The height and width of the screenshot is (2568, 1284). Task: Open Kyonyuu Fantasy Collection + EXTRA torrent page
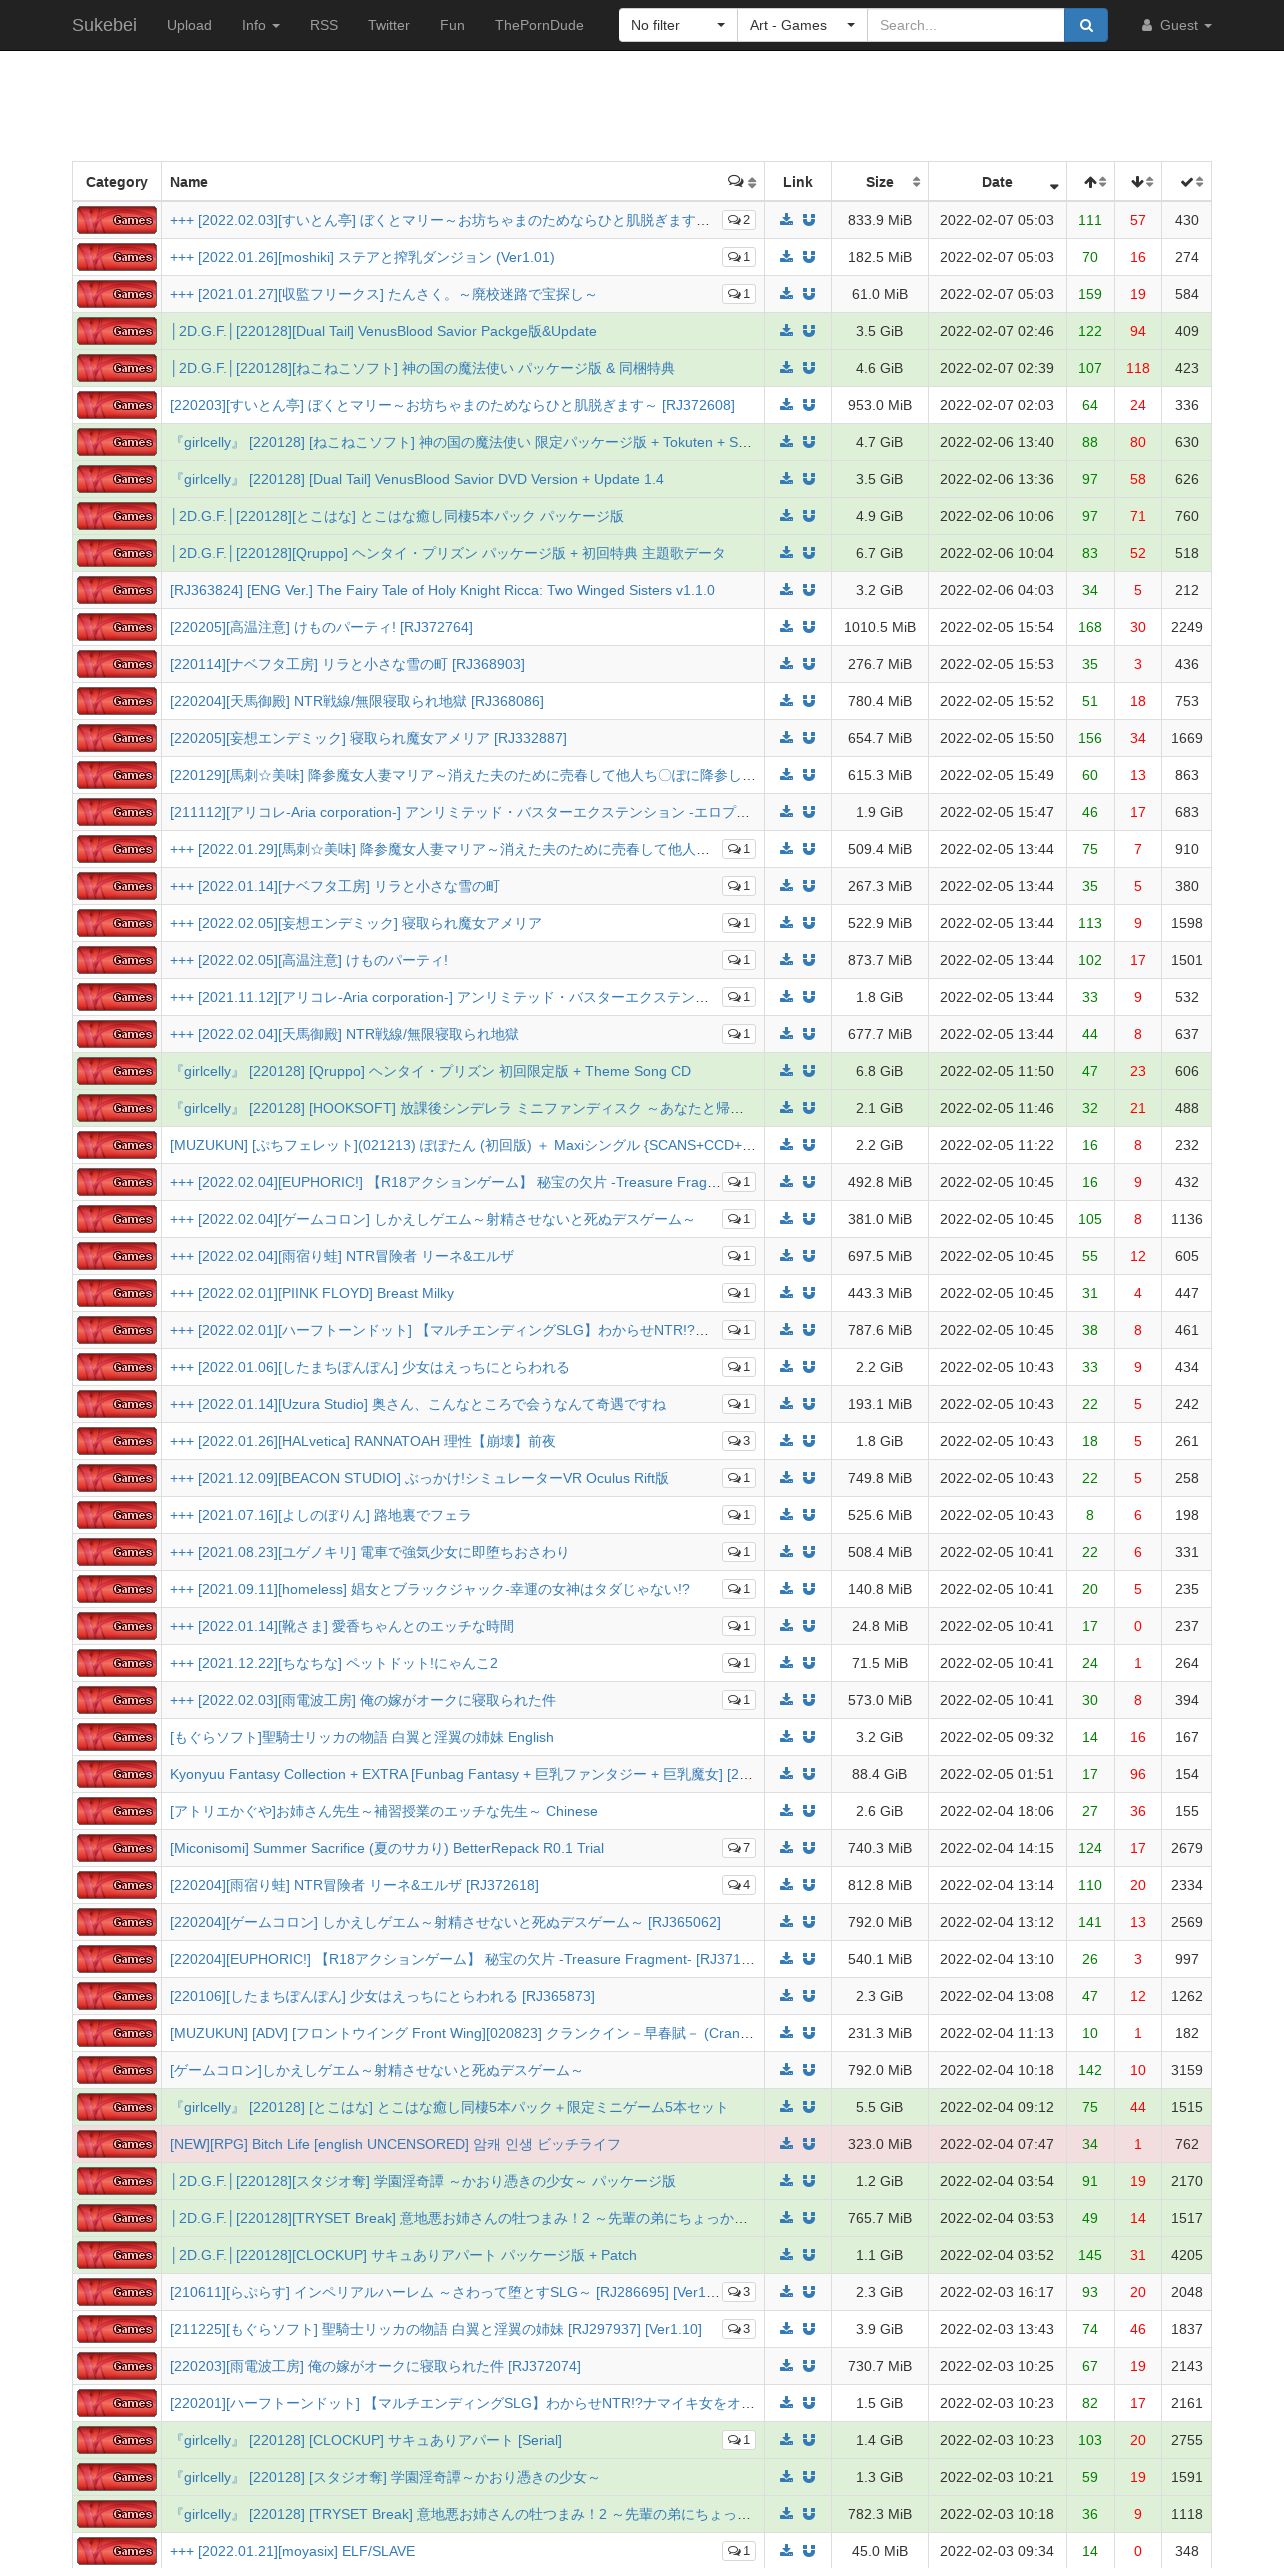pyautogui.click(x=461, y=1774)
